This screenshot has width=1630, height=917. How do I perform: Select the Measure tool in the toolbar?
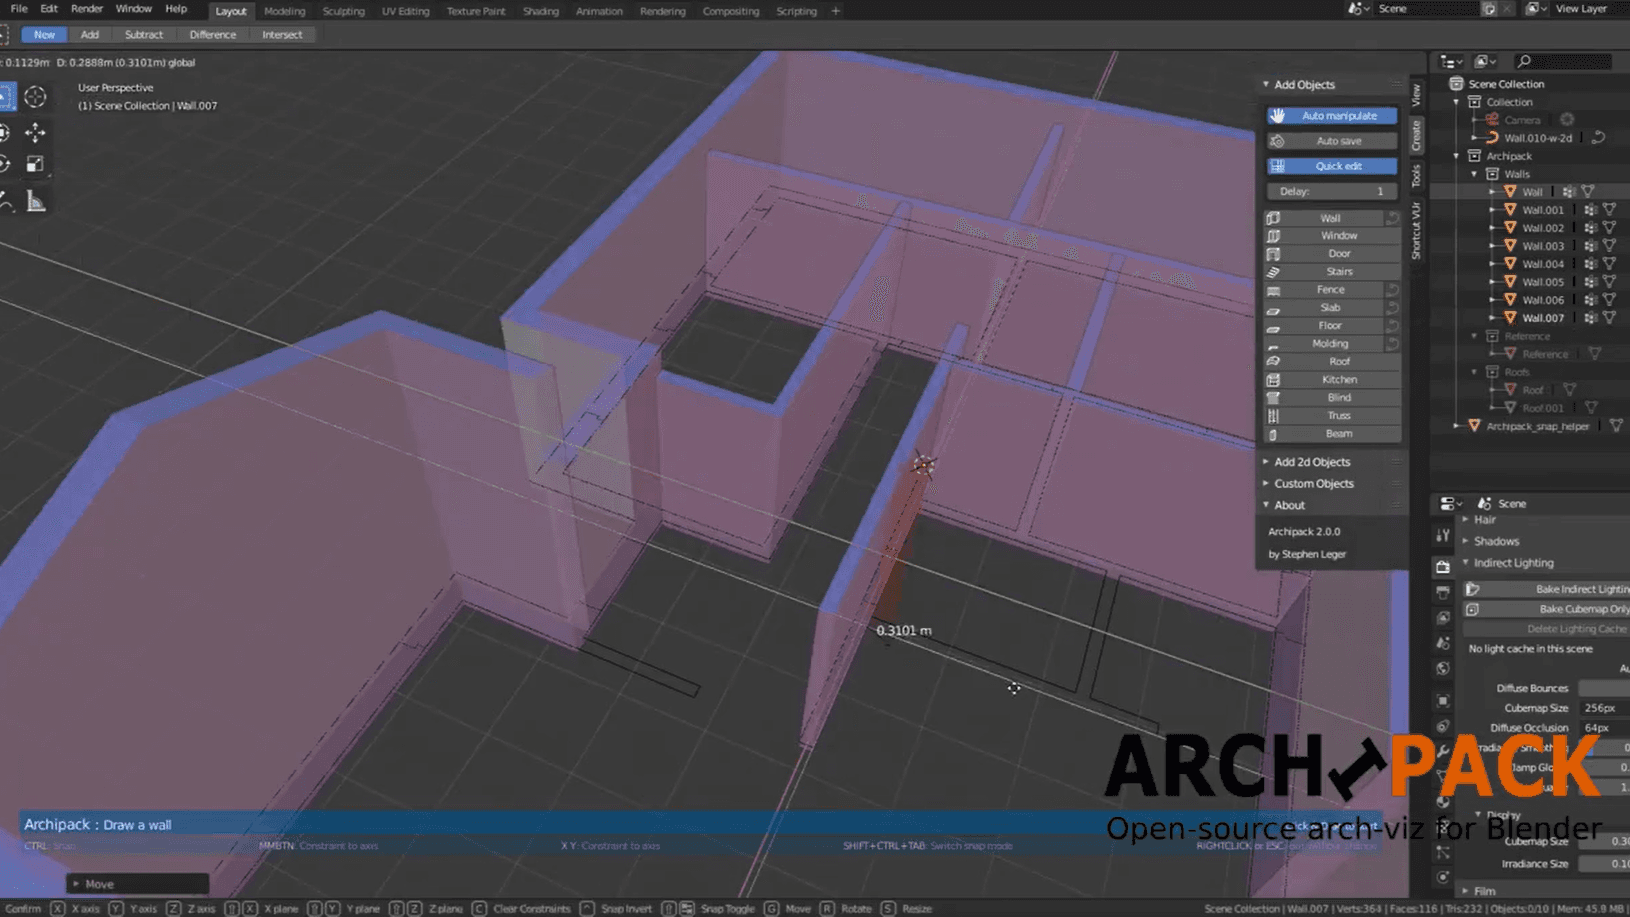tap(35, 202)
